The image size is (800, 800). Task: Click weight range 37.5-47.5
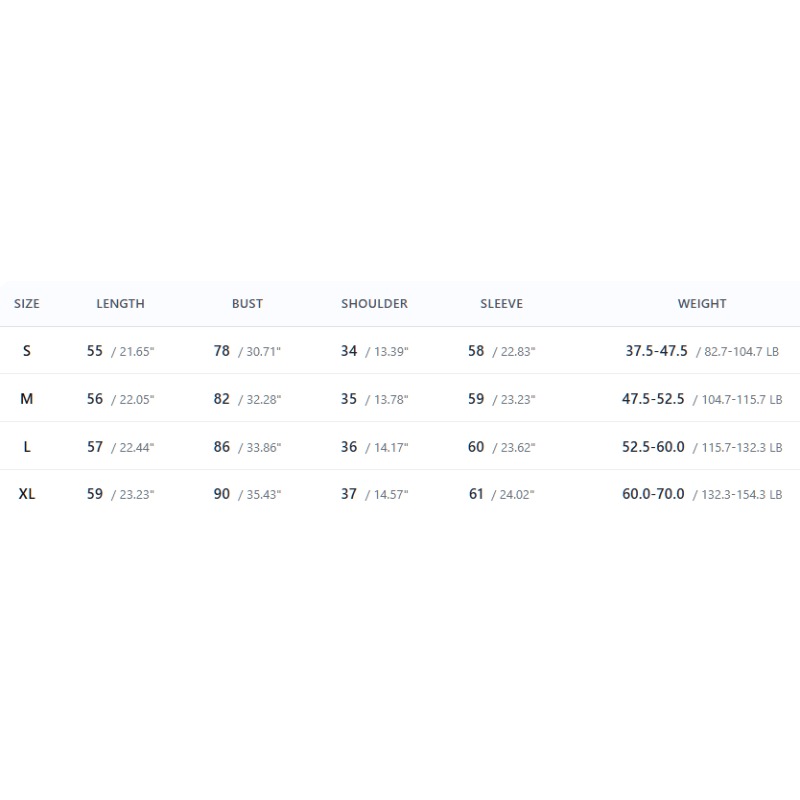[656, 351]
